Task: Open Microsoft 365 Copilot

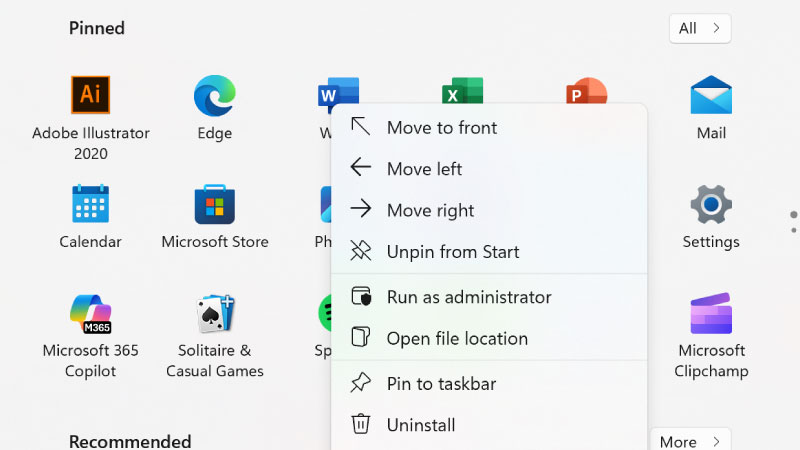Action: tap(90, 314)
